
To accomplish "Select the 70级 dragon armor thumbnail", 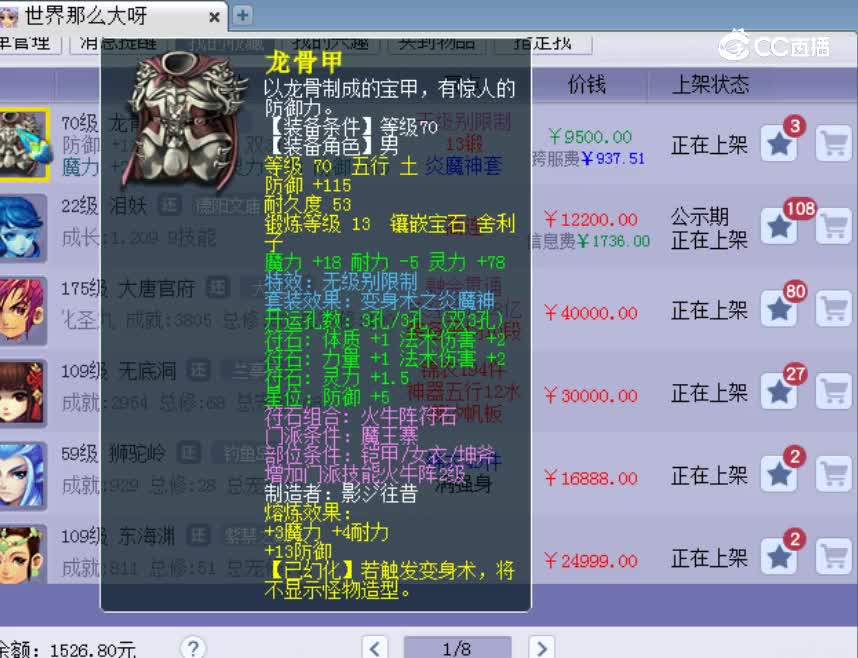I will [24, 145].
